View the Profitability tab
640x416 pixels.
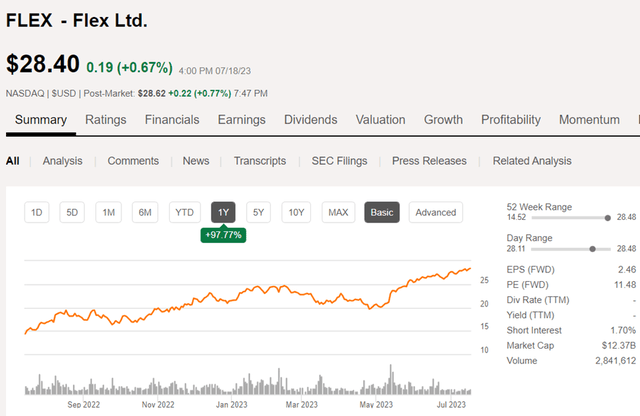click(511, 120)
